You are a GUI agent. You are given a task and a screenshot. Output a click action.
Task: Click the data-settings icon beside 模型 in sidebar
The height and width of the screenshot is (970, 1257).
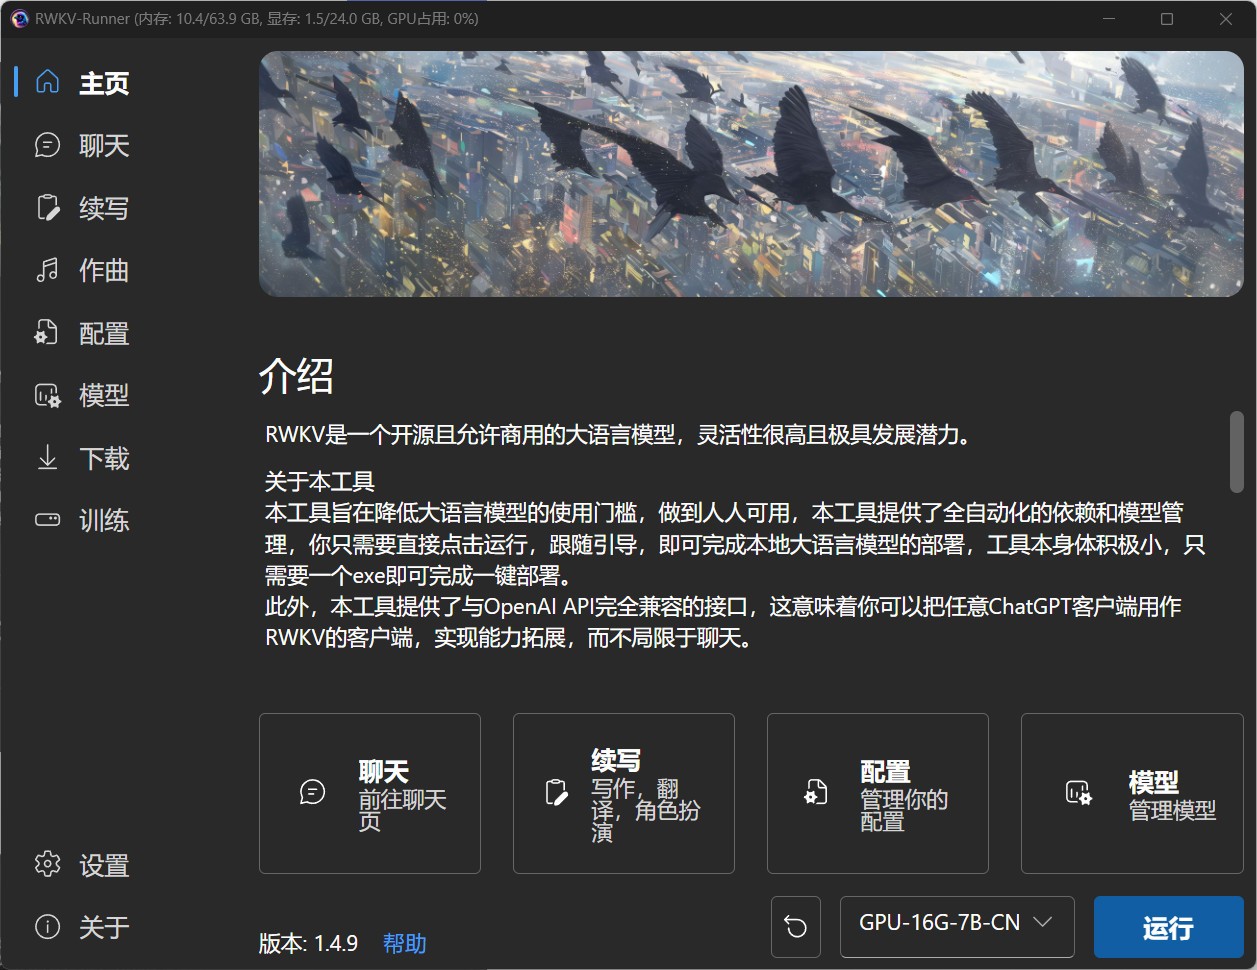pyautogui.click(x=48, y=395)
